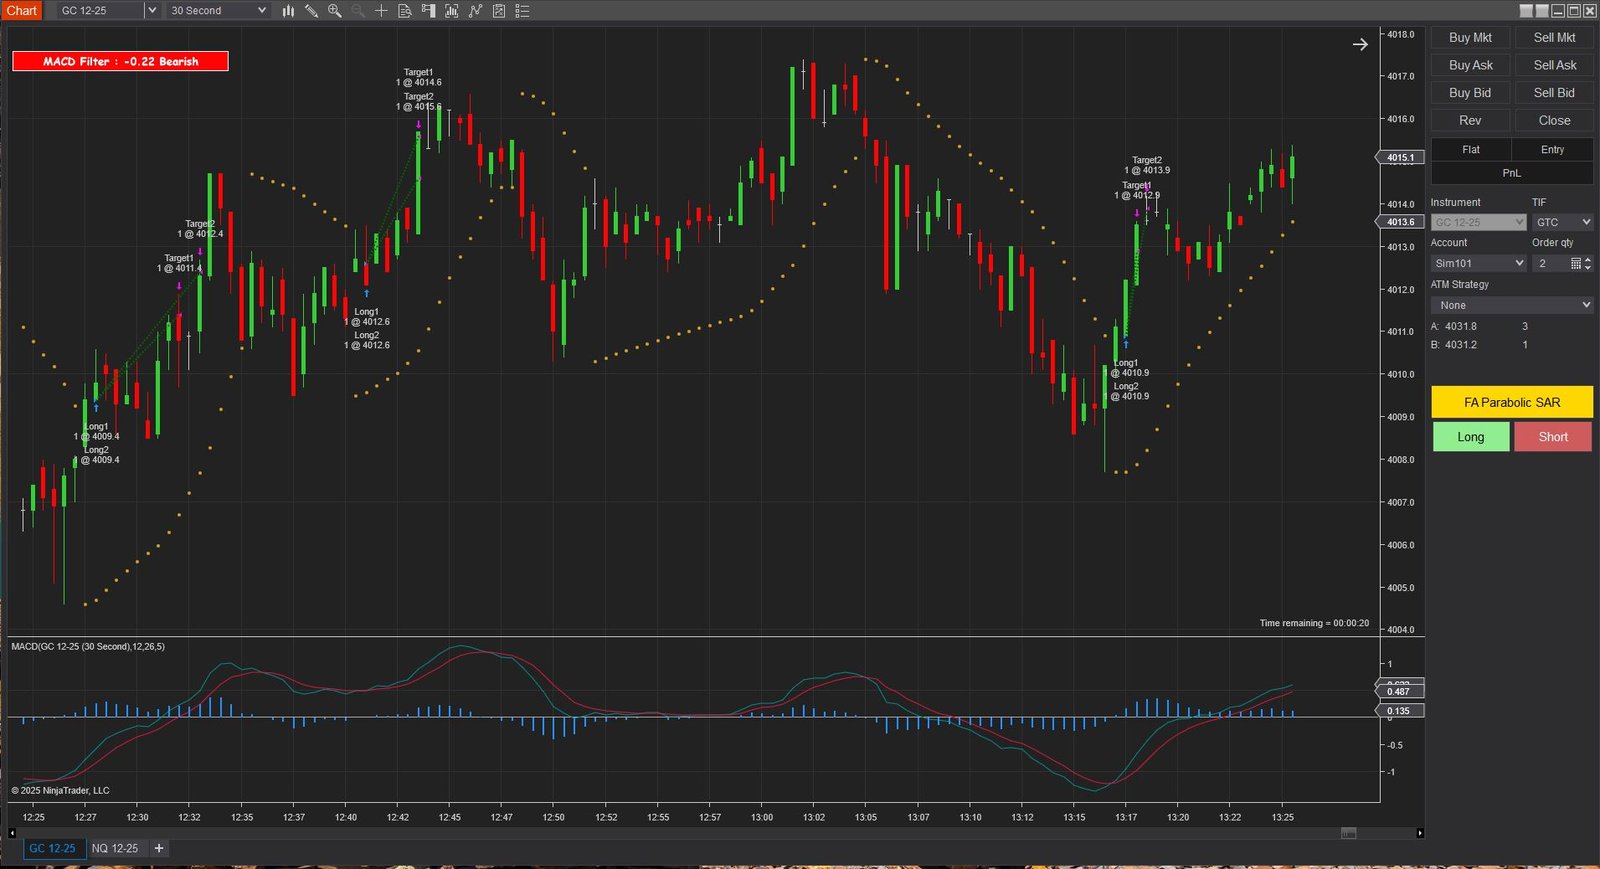Select the Zoom Out magnifier tool

(357, 11)
